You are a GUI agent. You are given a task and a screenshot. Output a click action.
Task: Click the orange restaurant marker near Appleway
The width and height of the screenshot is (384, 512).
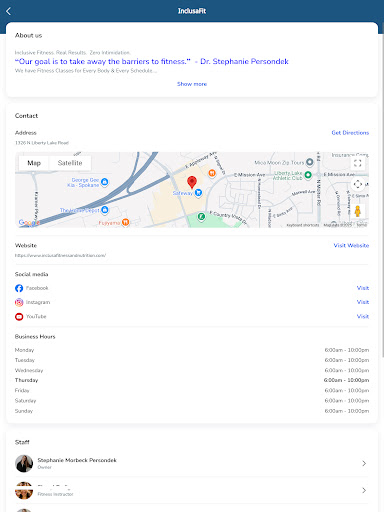(x=212, y=173)
